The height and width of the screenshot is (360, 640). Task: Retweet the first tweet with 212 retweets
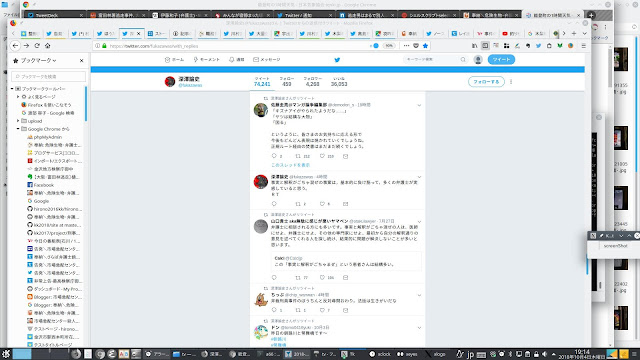[x=298, y=156]
